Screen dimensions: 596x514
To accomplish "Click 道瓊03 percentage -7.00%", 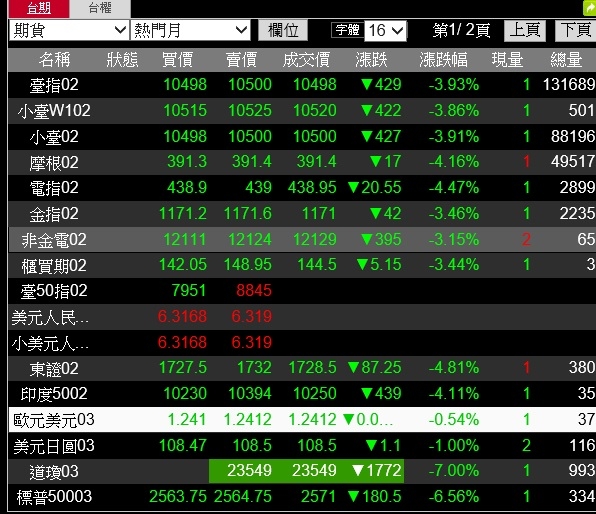I will coord(453,471).
